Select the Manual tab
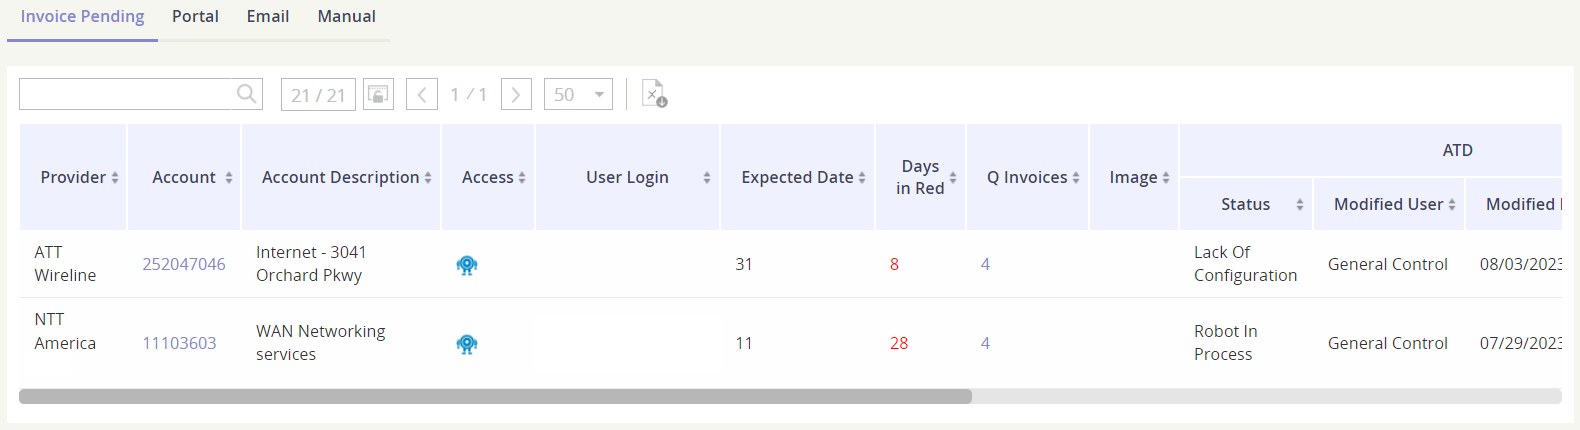Screen dimensions: 1580x430 tap(347, 17)
